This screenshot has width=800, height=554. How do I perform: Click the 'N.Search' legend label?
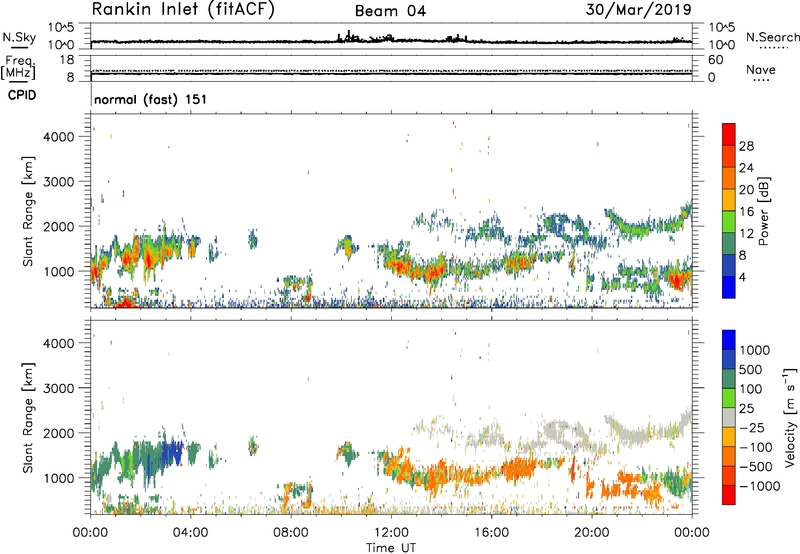point(773,37)
